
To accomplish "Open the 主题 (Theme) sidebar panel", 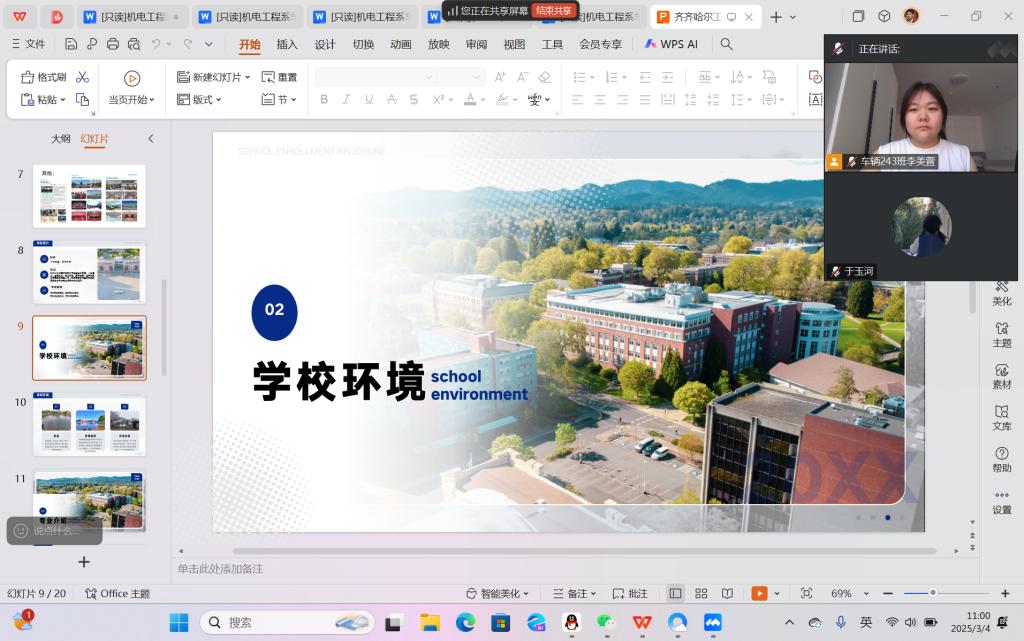I will 1001,334.
